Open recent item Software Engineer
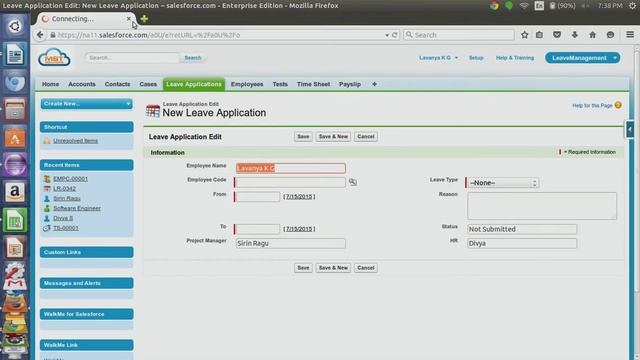The height and width of the screenshot is (360, 640). click(77, 208)
